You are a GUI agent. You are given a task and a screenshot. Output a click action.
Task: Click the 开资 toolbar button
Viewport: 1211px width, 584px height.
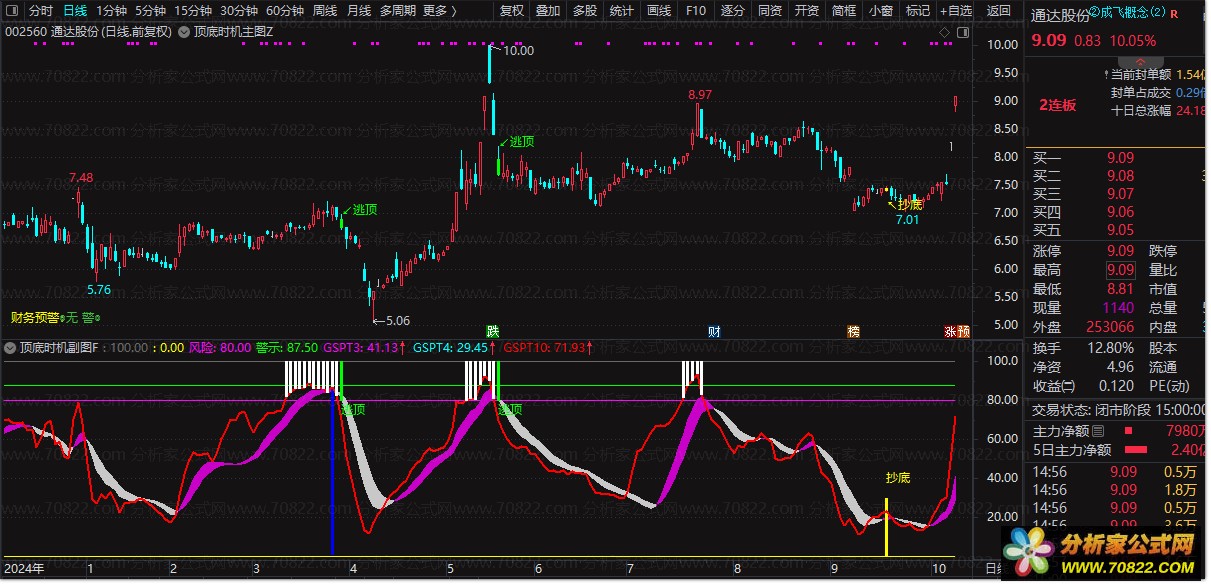tap(807, 11)
